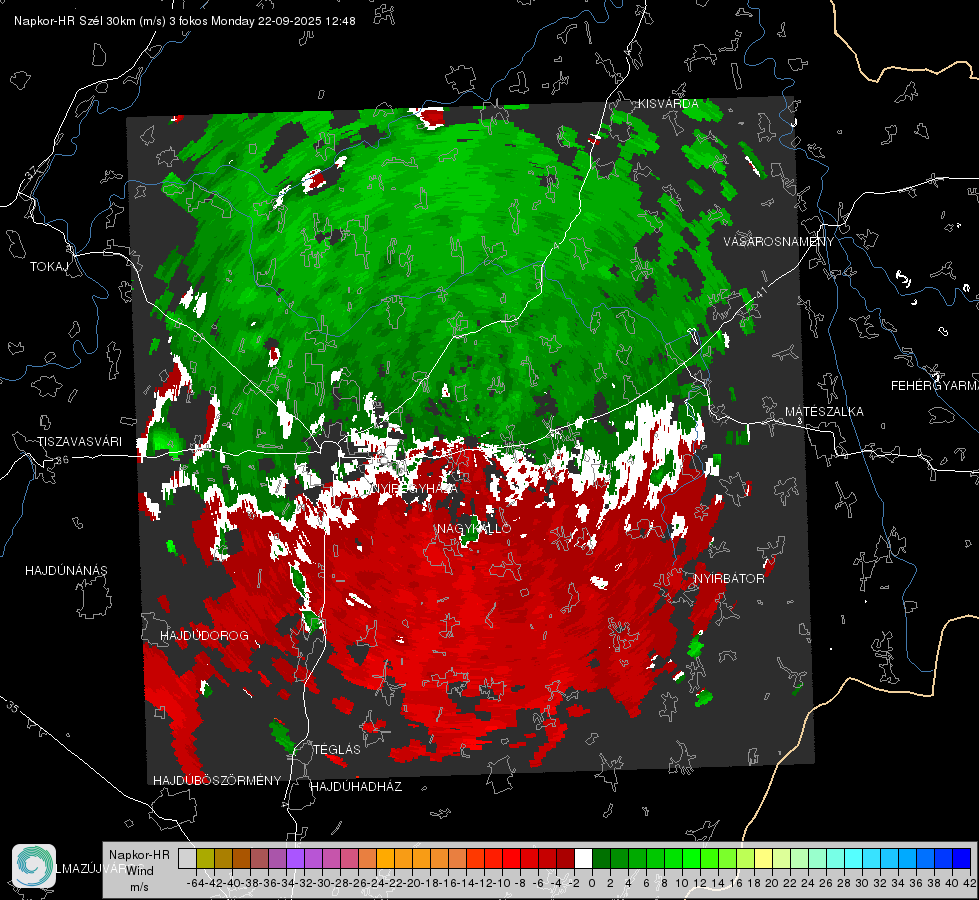Select the VÁSÁROSNAMÉNY town label
The width and height of the screenshot is (979, 900).
tap(779, 241)
